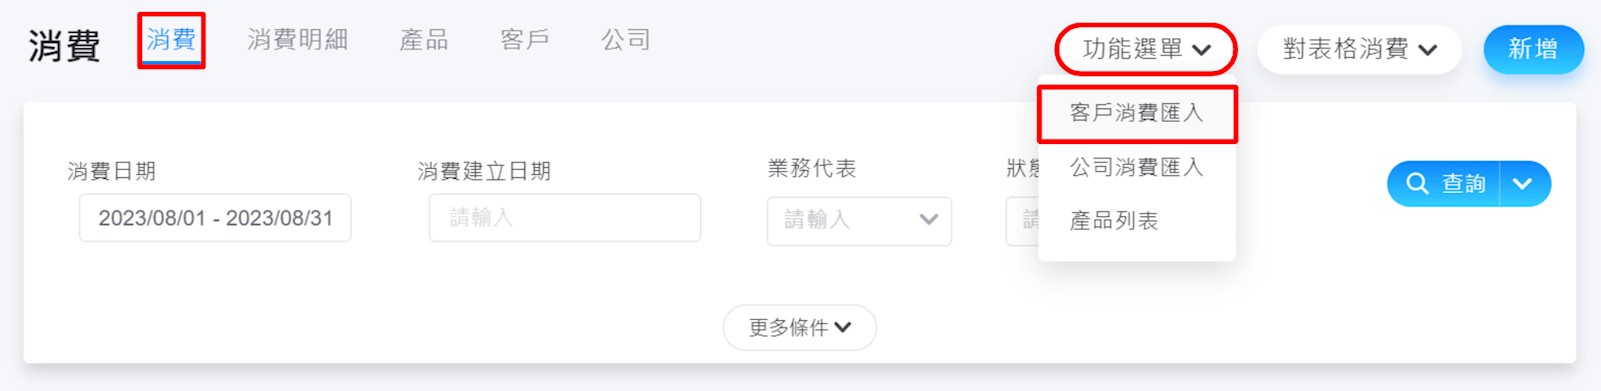Viewport: 1601px width, 391px height.
Task: Open the arrow beside the 查詢 button
Action: point(1523,184)
